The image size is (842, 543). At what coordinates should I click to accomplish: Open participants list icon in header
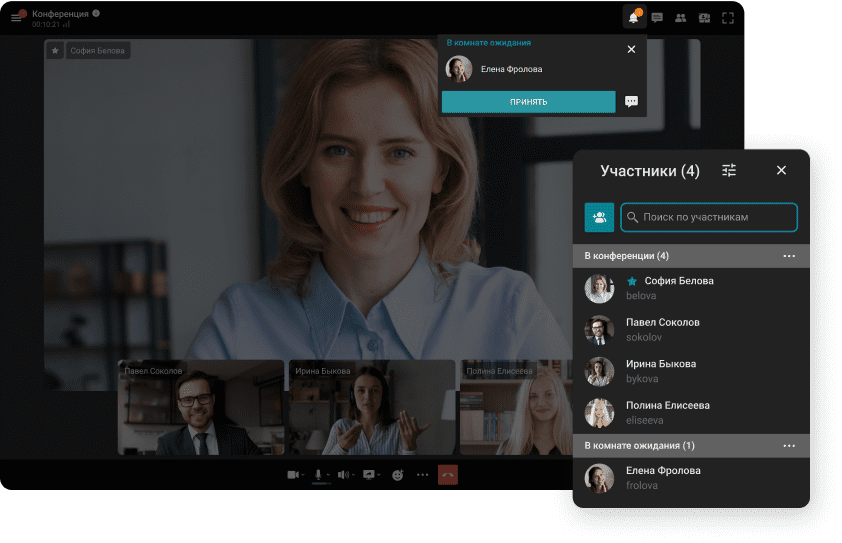click(x=681, y=17)
